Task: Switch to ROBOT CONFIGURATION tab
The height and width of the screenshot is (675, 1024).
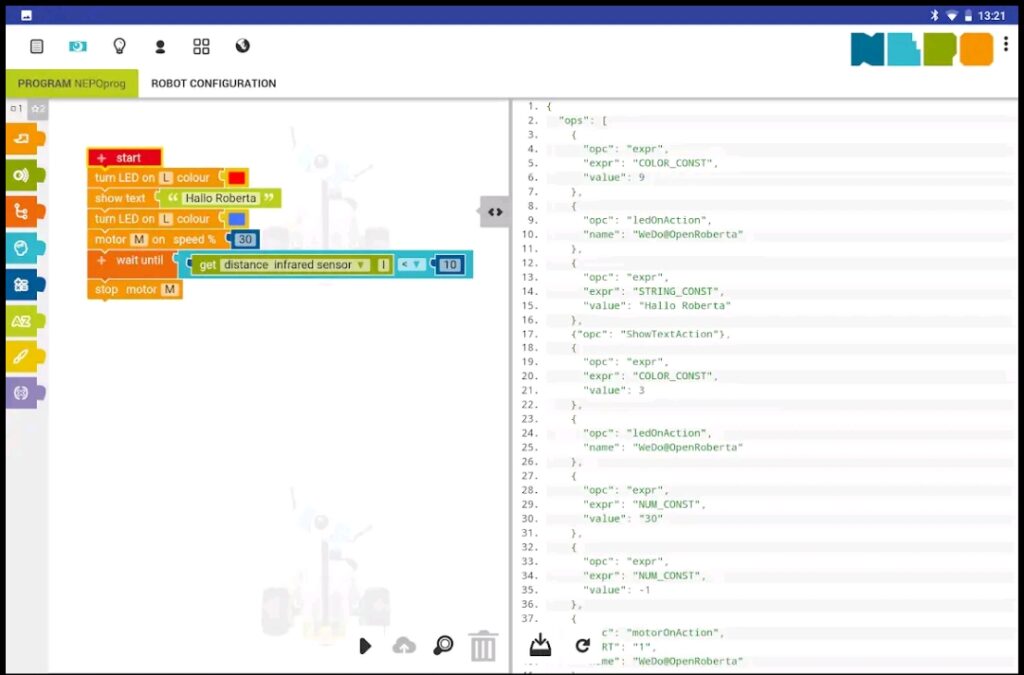Action: click(x=213, y=84)
